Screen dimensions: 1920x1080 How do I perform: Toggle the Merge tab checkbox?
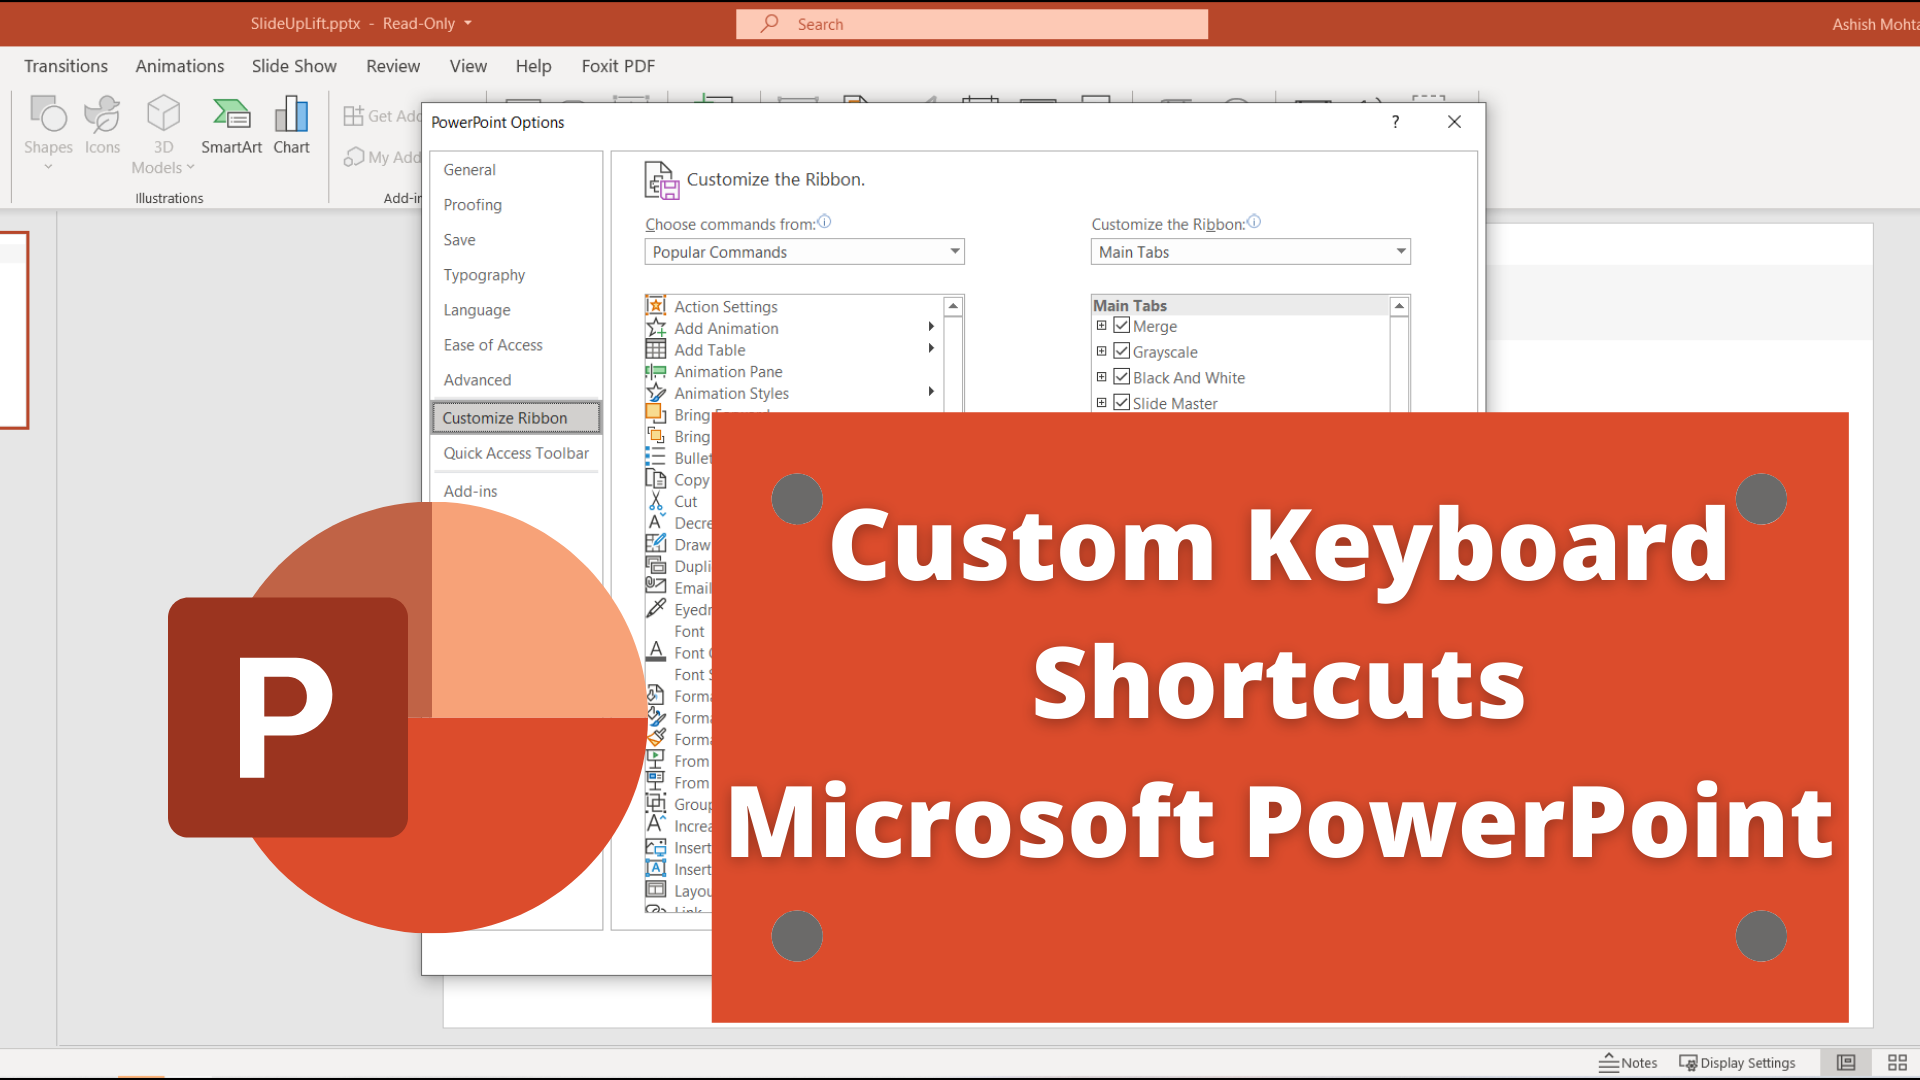[x=1122, y=326]
